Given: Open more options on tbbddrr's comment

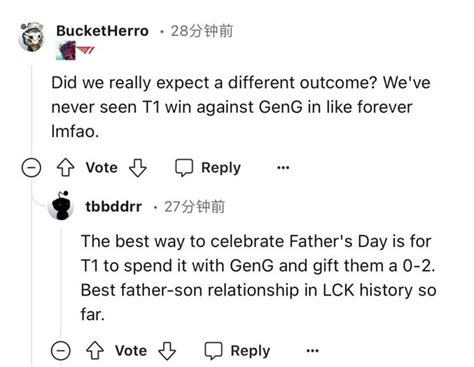Looking at the screenshot, I should (x=312, y=351).
